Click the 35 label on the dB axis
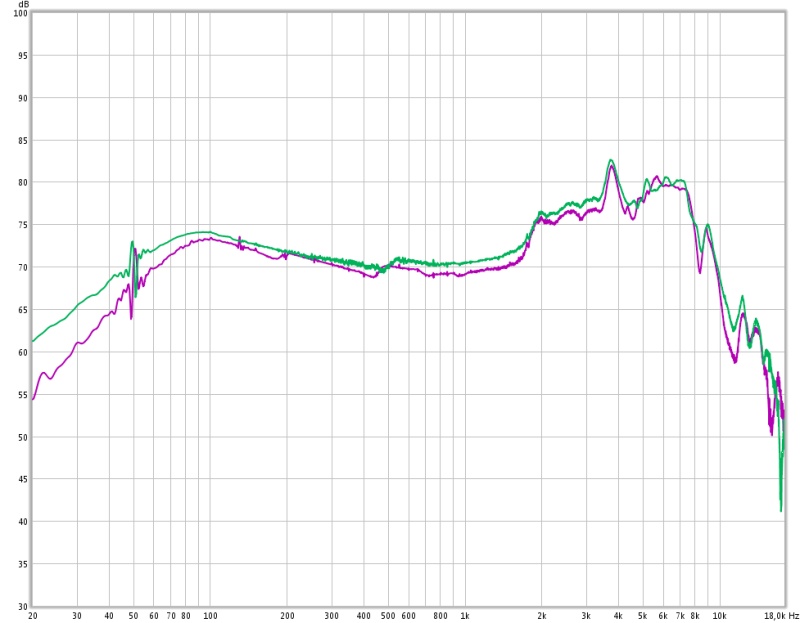 (21, 564)
